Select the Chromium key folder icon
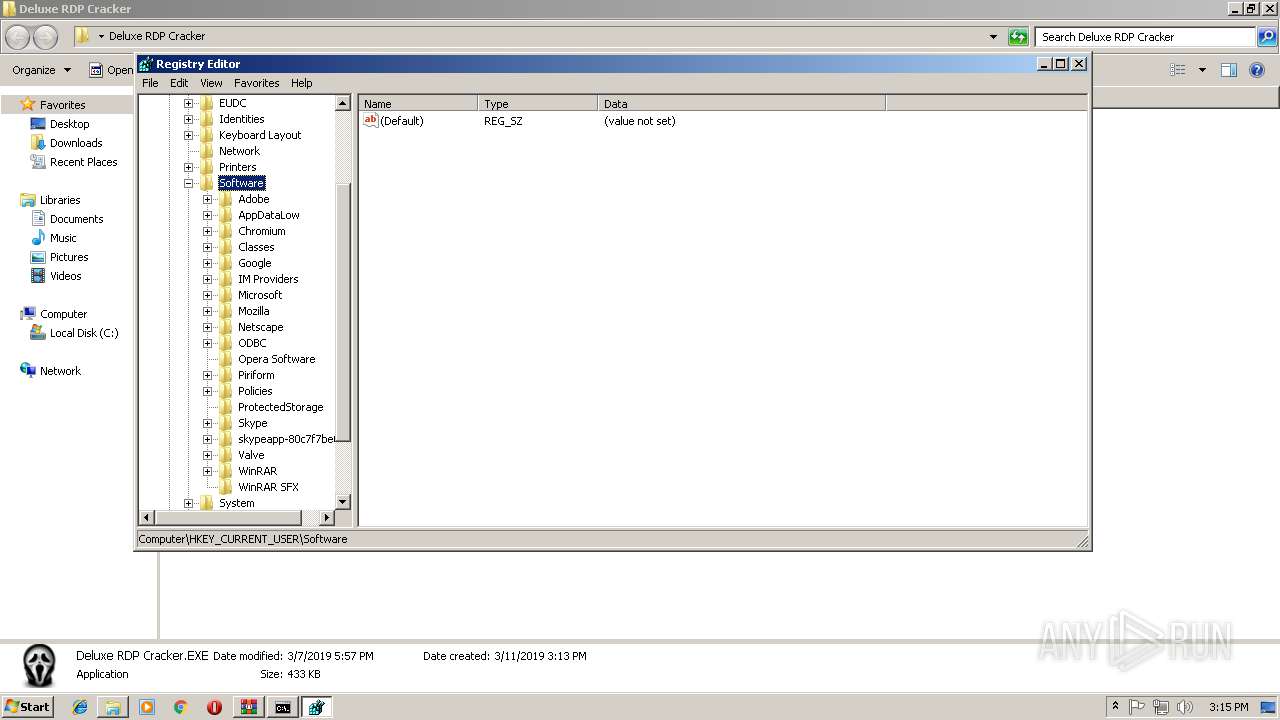This screenshot has width=1280, height=720. (226, 231)
